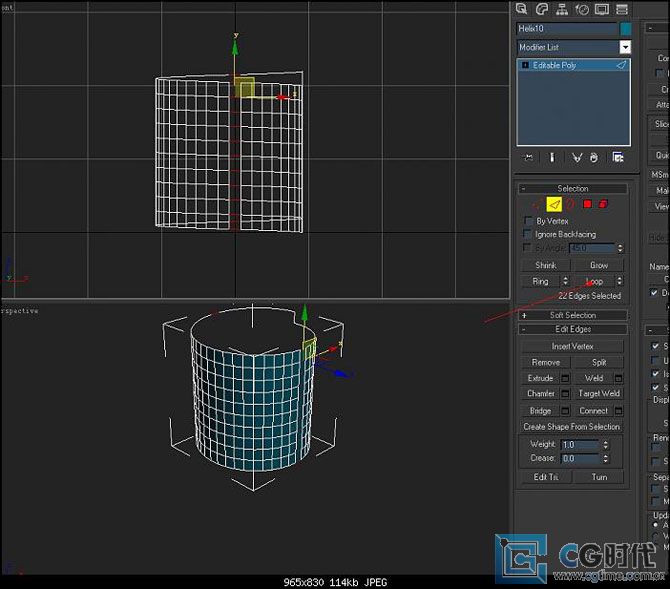
Task: Open the Create command panel tab
Action: pos(521,9)
